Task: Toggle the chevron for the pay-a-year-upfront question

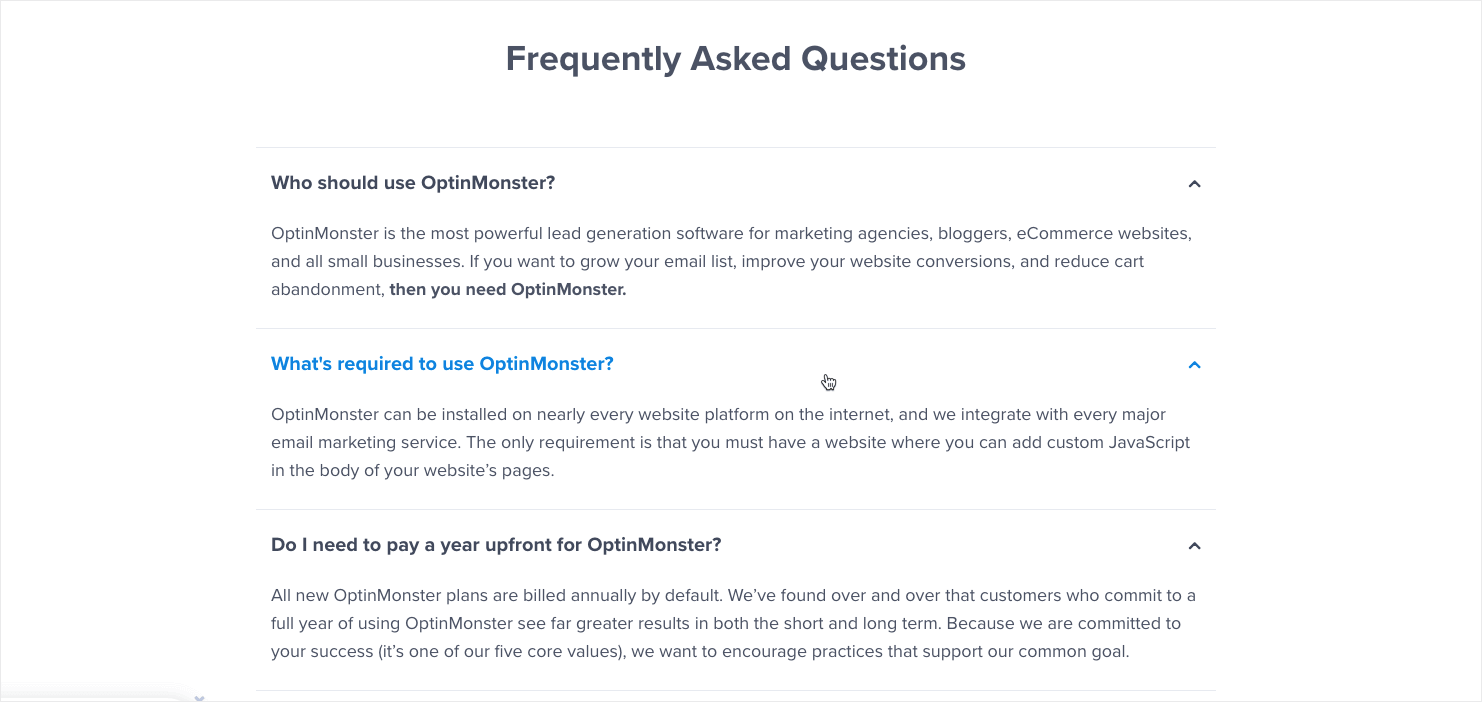Action: tap(1193, 546)
